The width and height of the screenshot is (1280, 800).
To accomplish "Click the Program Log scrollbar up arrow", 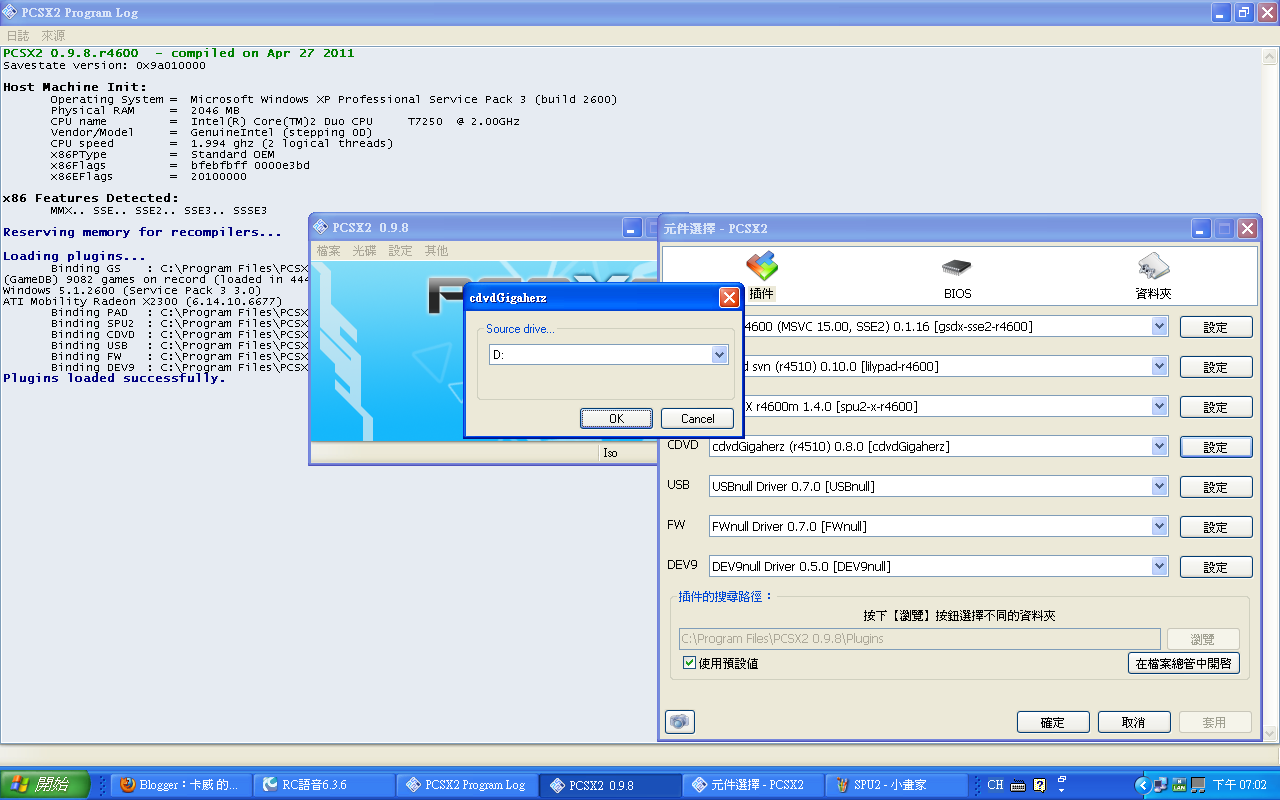I will [x=1271, y=55].
